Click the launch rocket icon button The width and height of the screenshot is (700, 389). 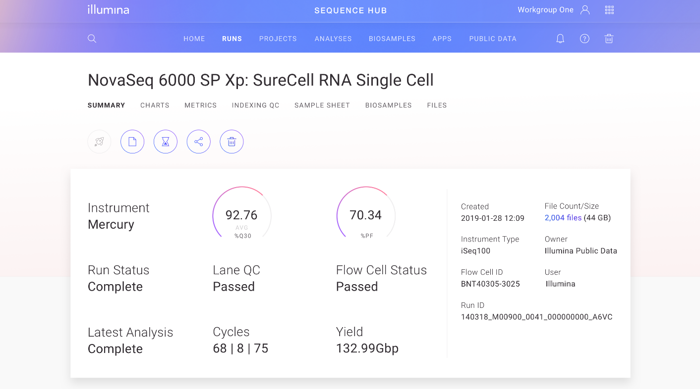(x=99, y=142)
